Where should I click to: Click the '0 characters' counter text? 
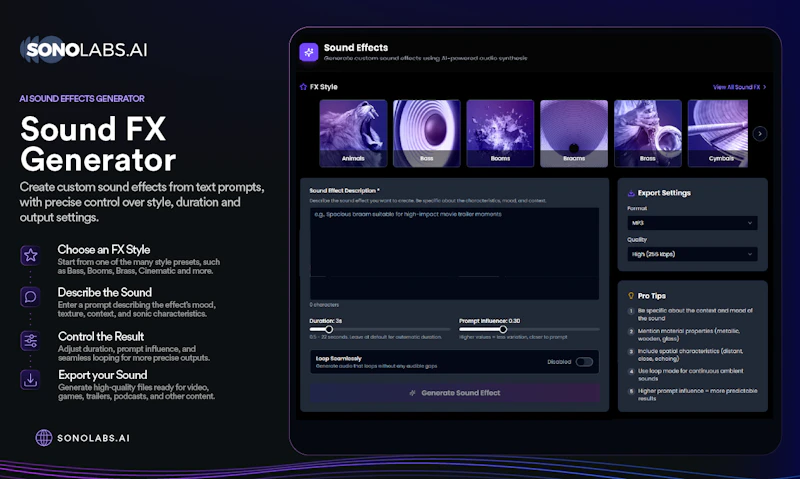click(x=324, y=305)
